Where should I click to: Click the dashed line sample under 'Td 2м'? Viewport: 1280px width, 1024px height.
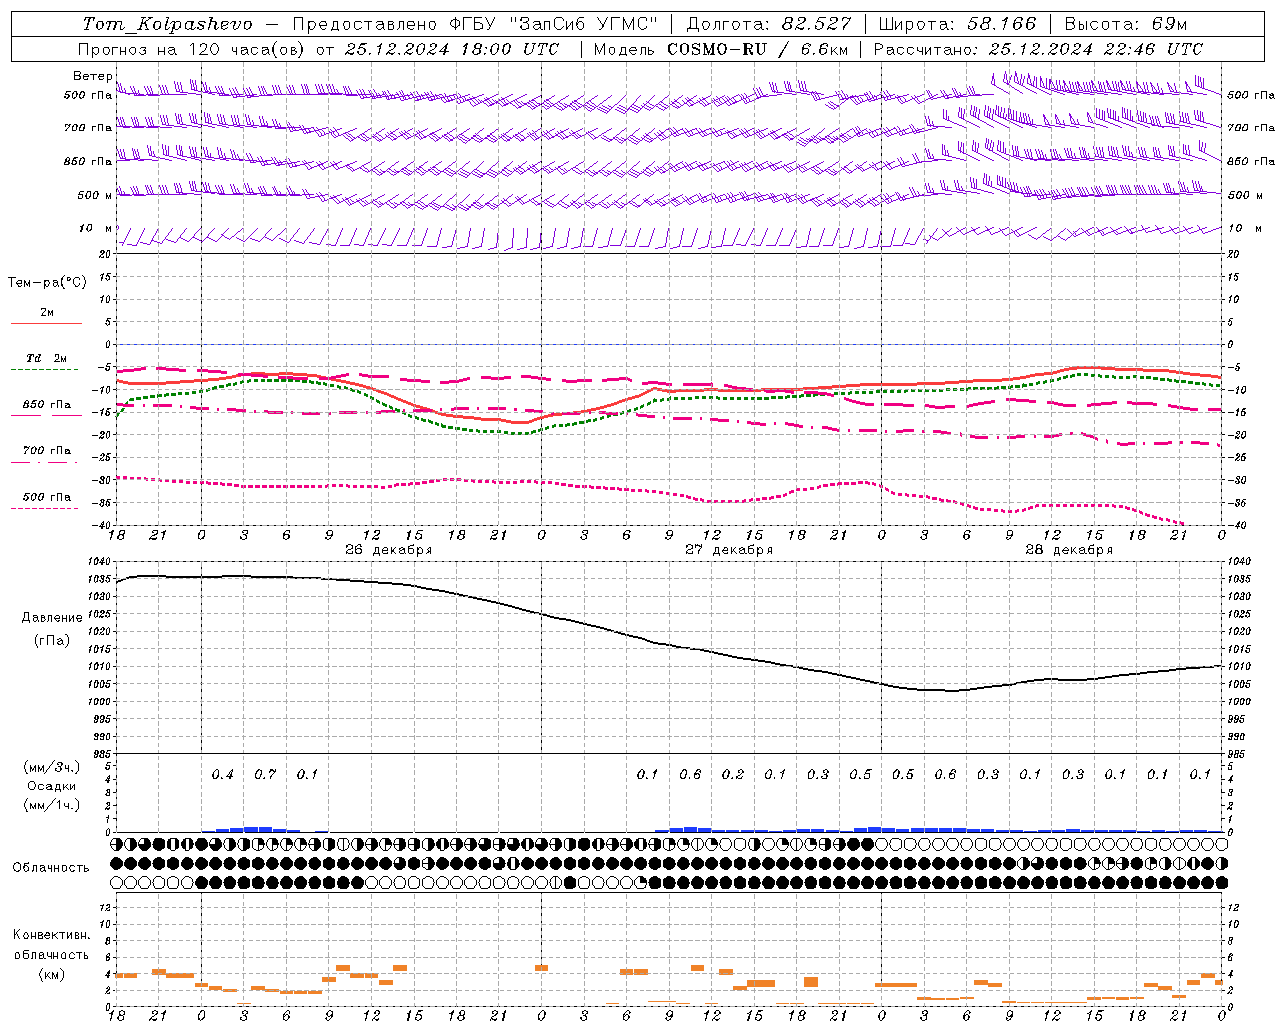click(x=44, y=370)
